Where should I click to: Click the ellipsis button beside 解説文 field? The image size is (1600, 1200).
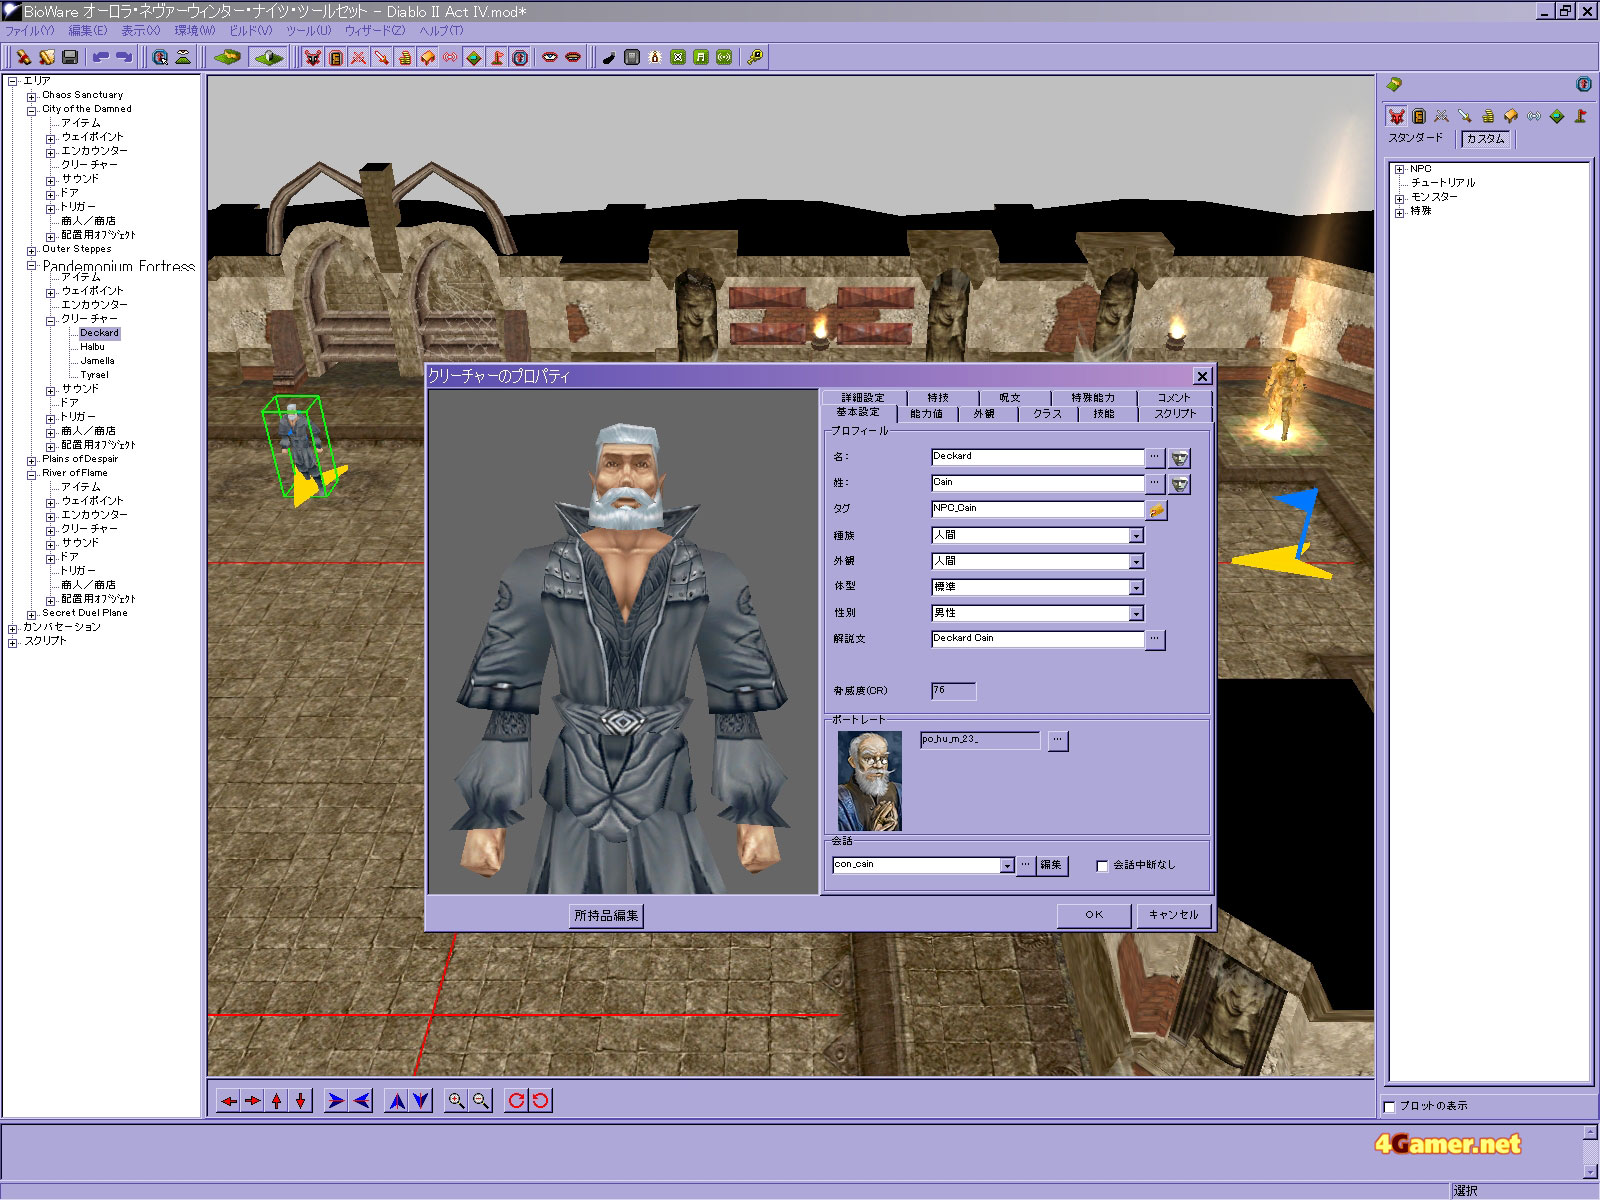click(1155, 639)
